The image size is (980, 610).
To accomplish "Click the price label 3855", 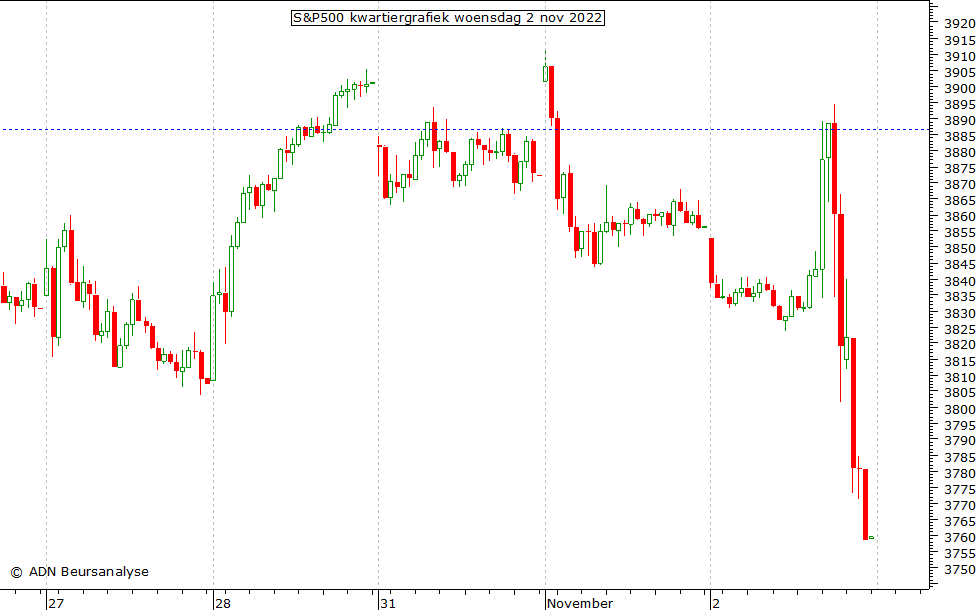I will (x=959, y=232).
